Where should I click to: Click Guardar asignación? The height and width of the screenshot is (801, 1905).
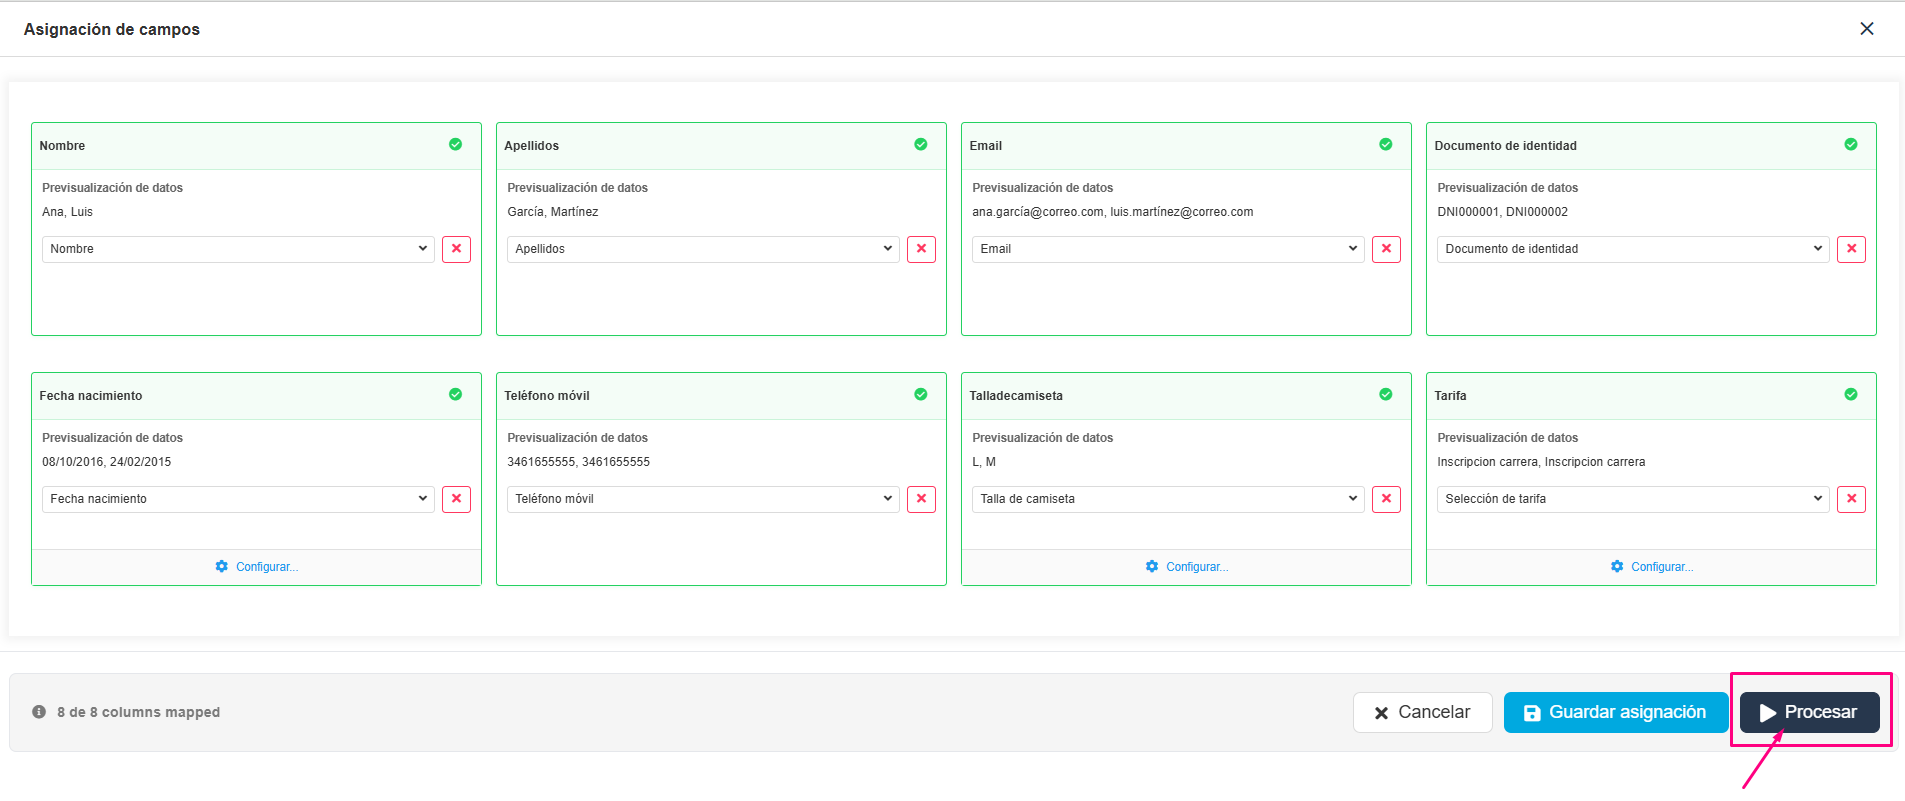pos(1615,713)
